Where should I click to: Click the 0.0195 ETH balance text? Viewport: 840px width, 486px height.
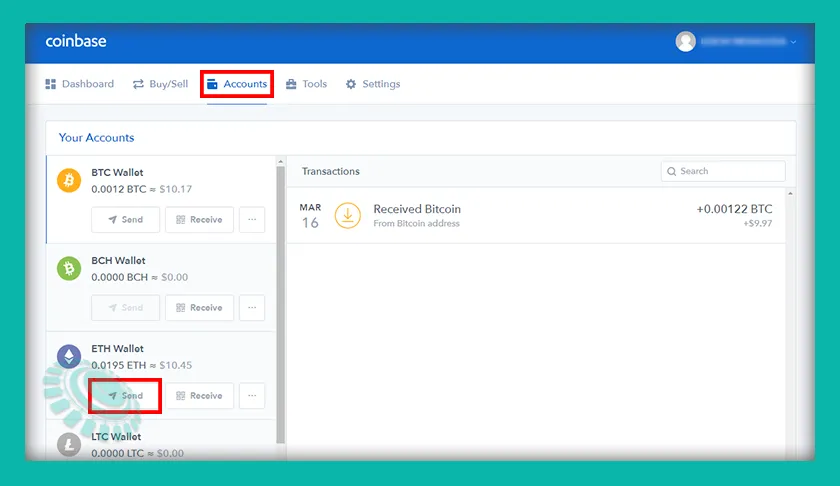[x=118, y=365]
